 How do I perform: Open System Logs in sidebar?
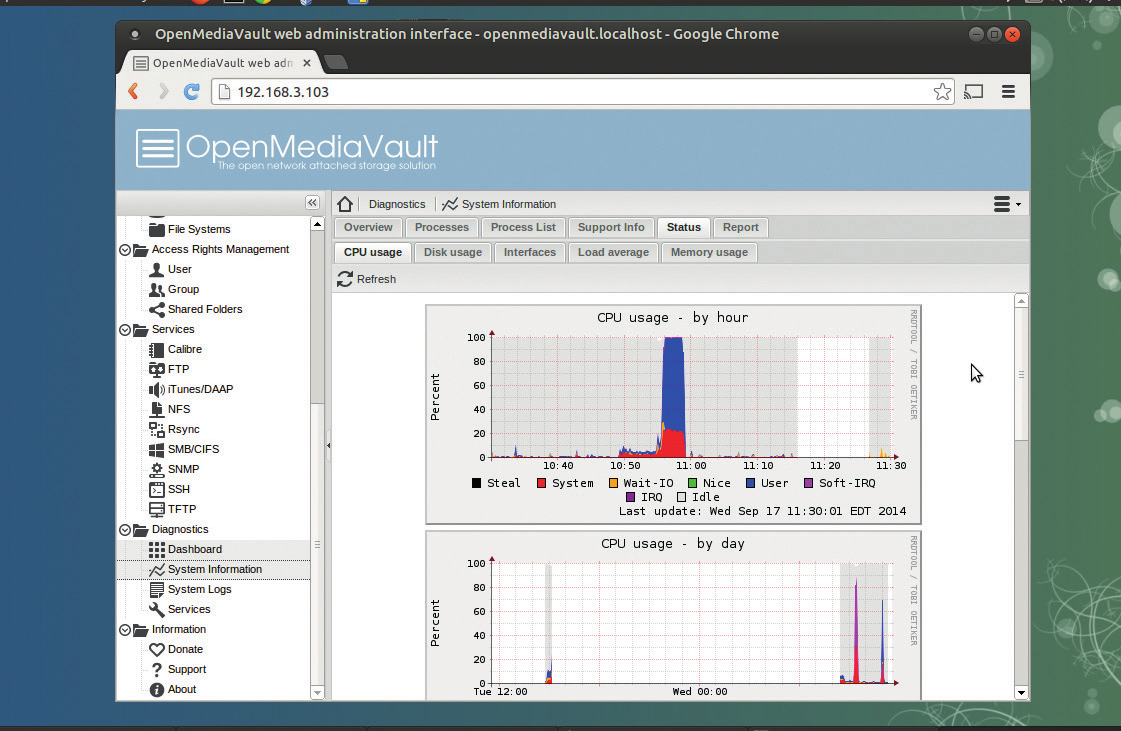(x=199, y=589)
